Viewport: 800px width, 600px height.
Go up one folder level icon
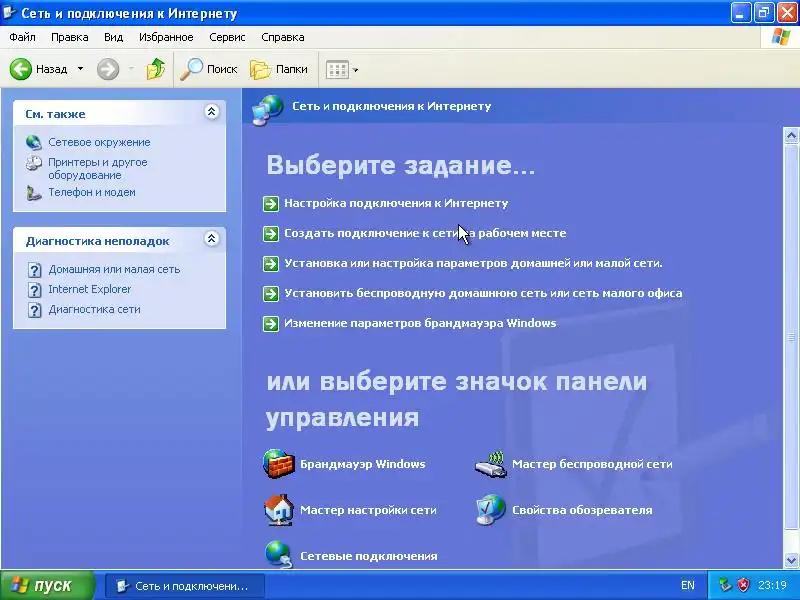click(156, 69)
